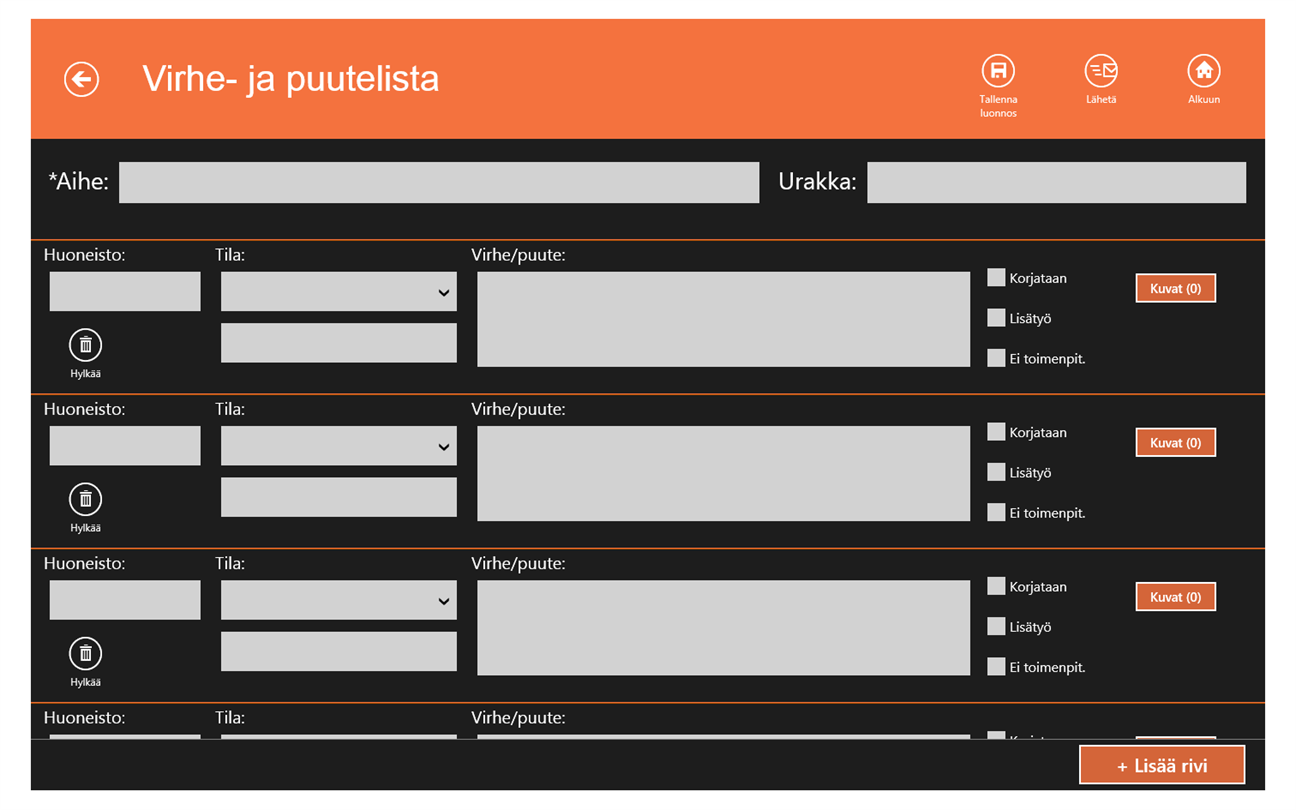This screenshot has height=810, width=1296.
Task: Click Kuvat (0) button in second row
Action: tap(1175, 442)
